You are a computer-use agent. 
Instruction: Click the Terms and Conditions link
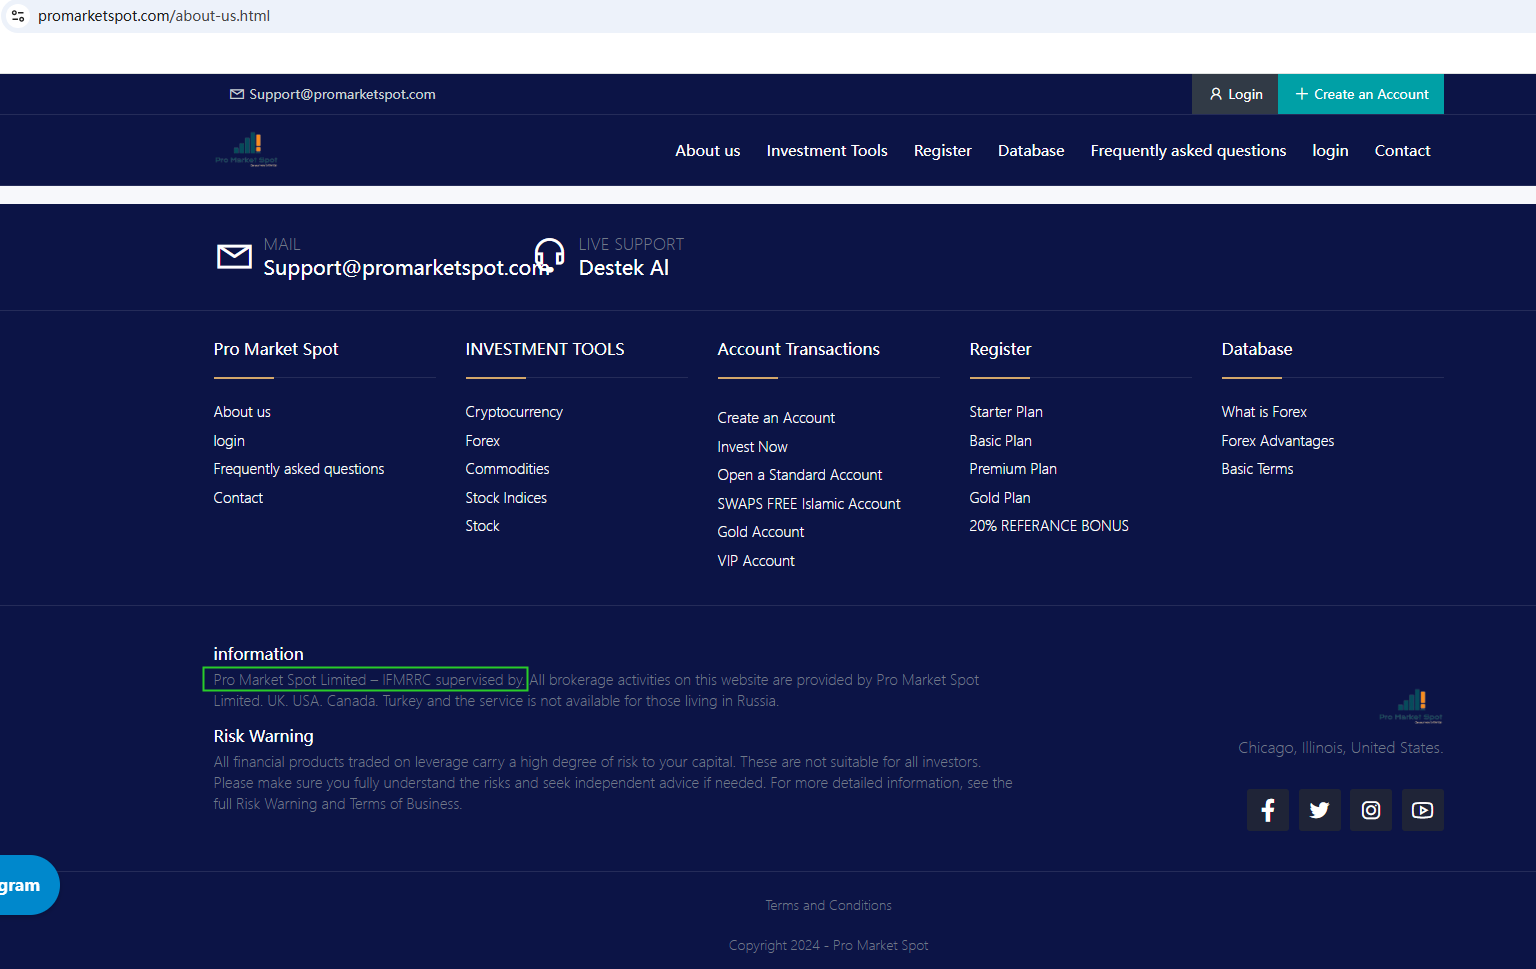click(828, 906)
